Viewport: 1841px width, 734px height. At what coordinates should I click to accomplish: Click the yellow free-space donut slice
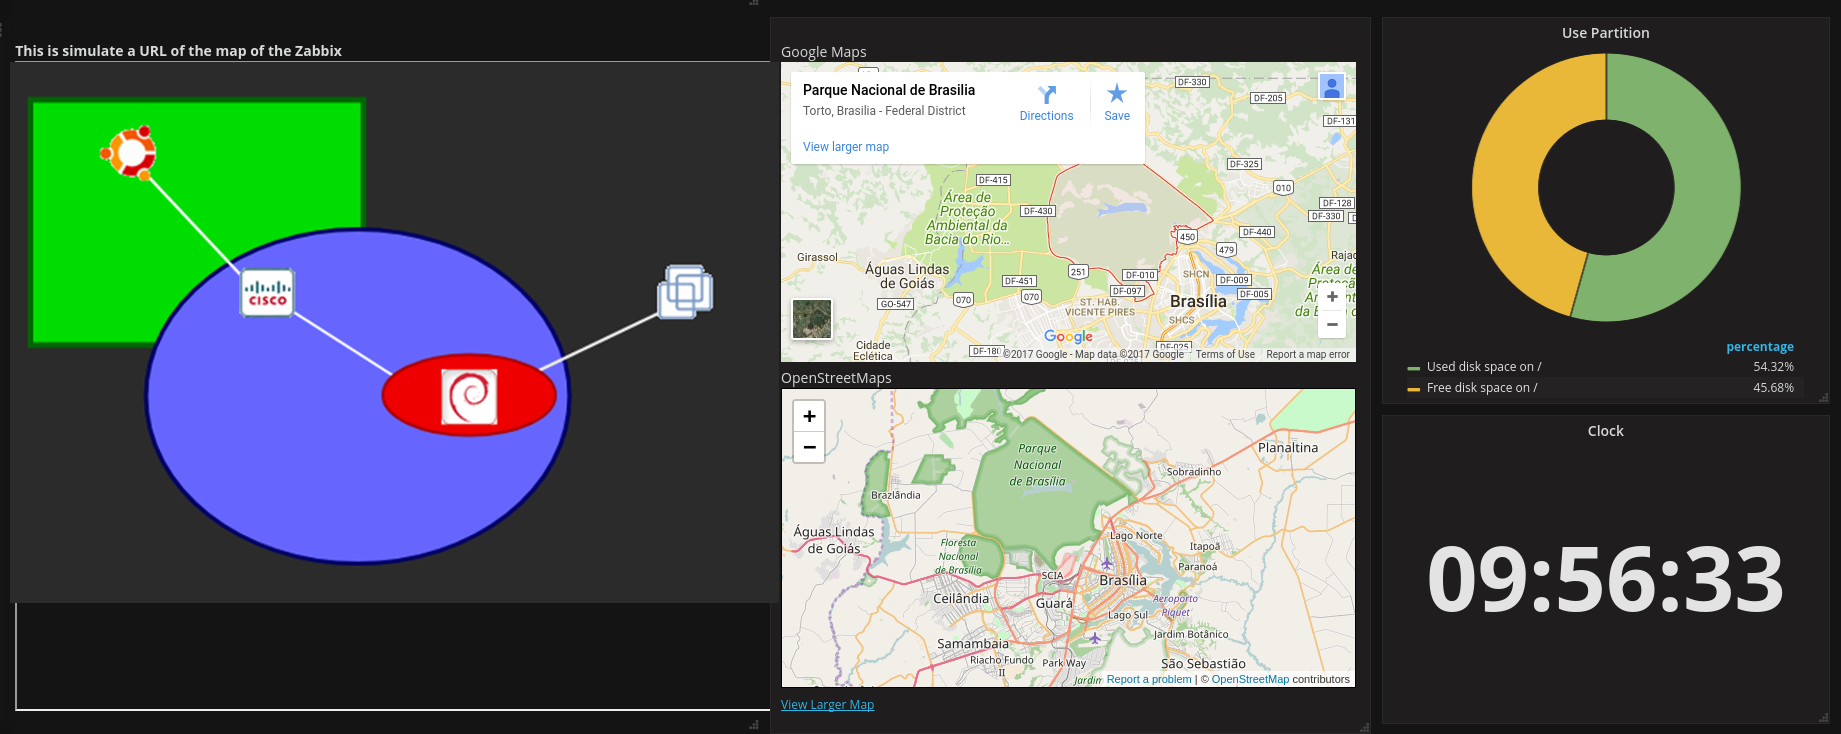1506,180
